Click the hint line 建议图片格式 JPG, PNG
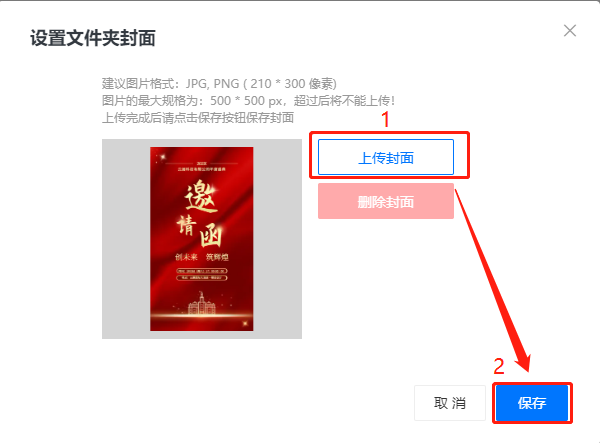This screenshot has height=443, width=600. 219,83
